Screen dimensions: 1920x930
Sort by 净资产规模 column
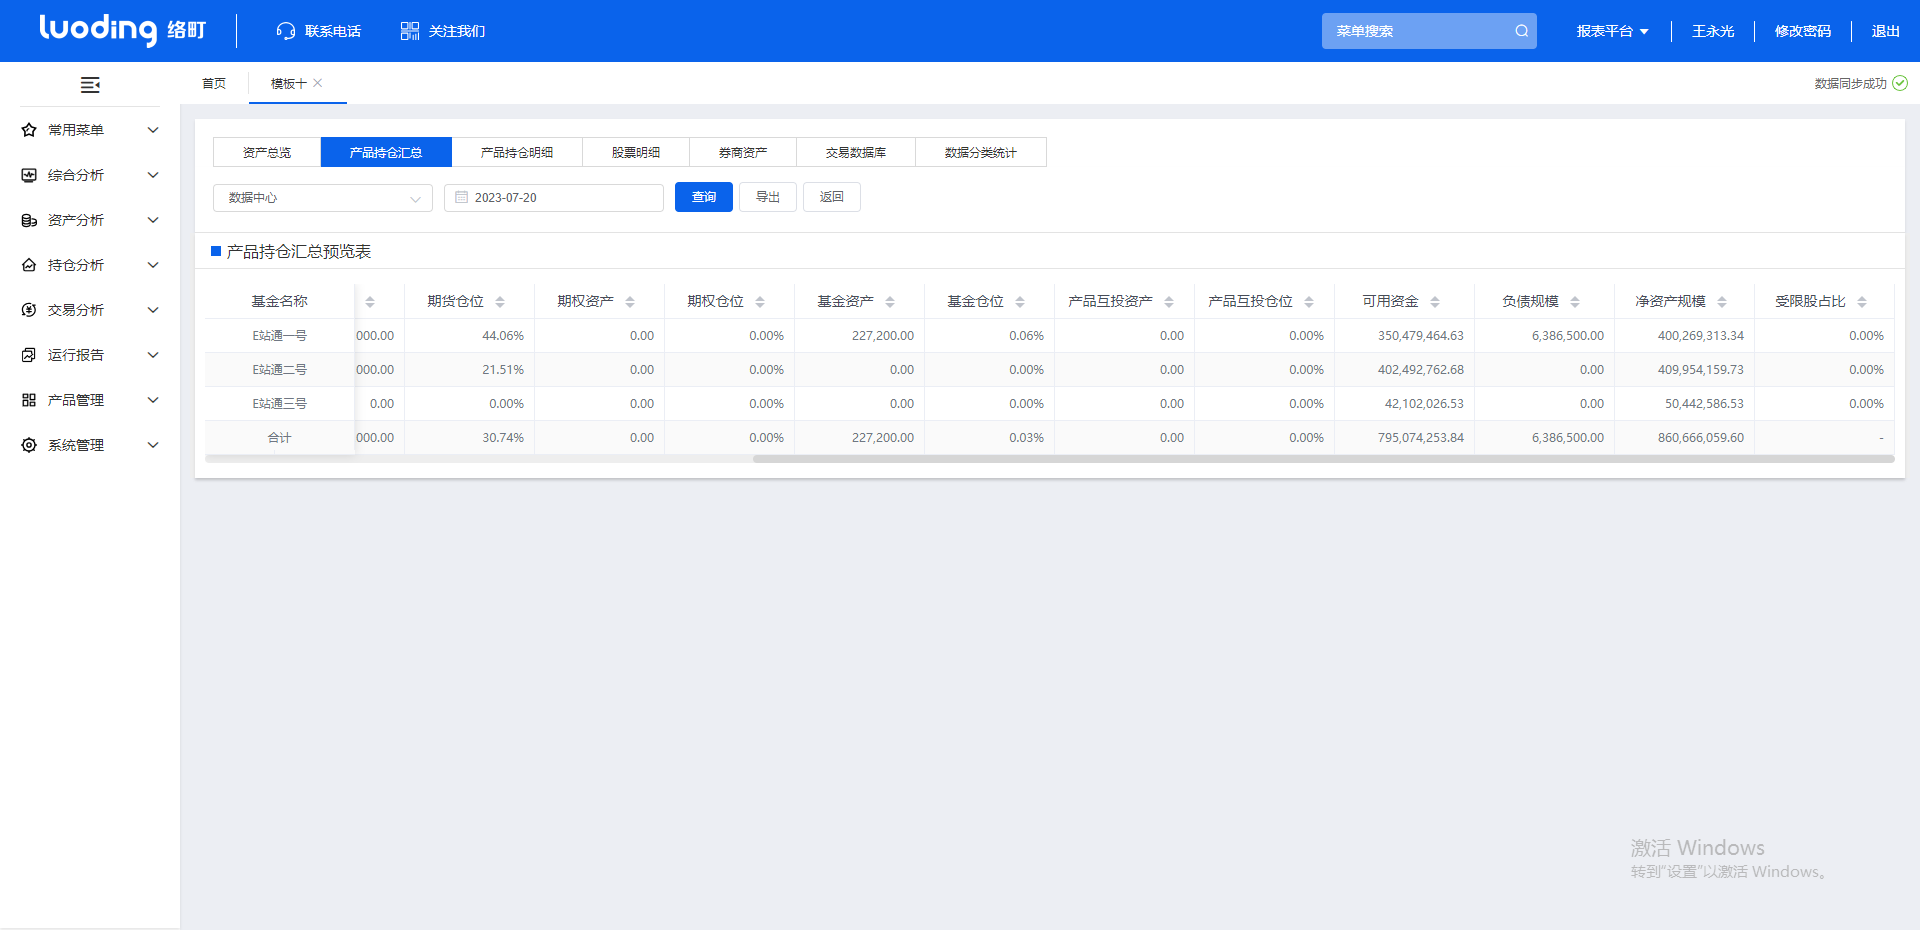(x=1722, y=301)
